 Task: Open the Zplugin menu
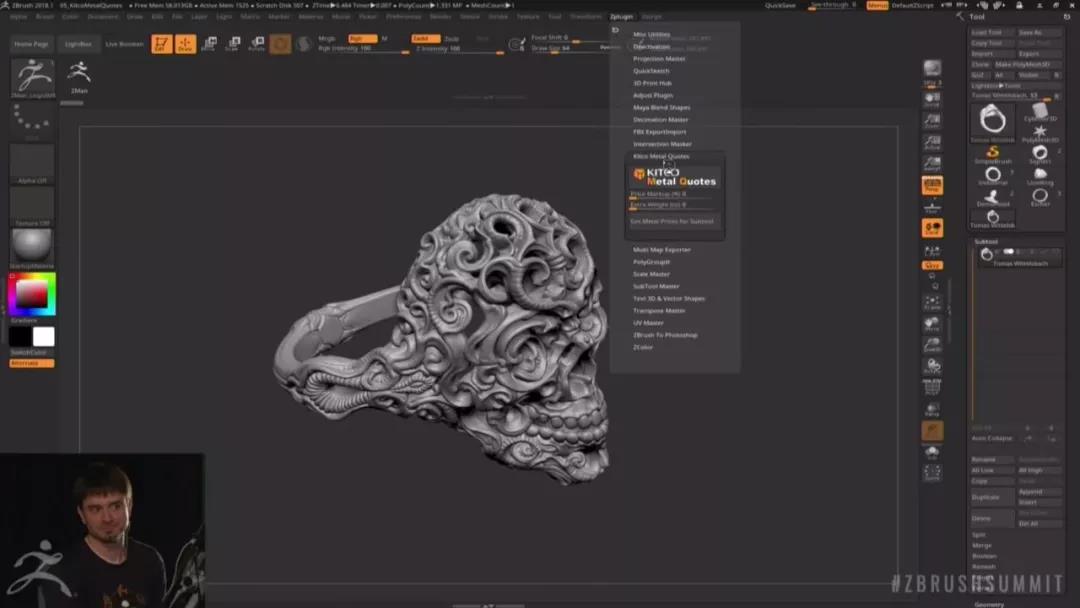[621, 17]
